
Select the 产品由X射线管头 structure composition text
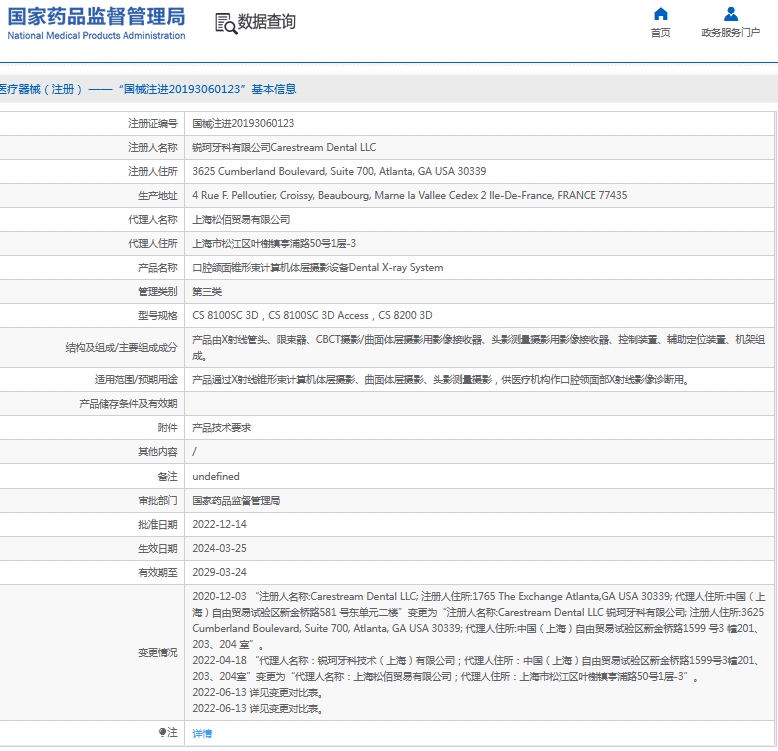pyautogui.click(x=479, y=348)
